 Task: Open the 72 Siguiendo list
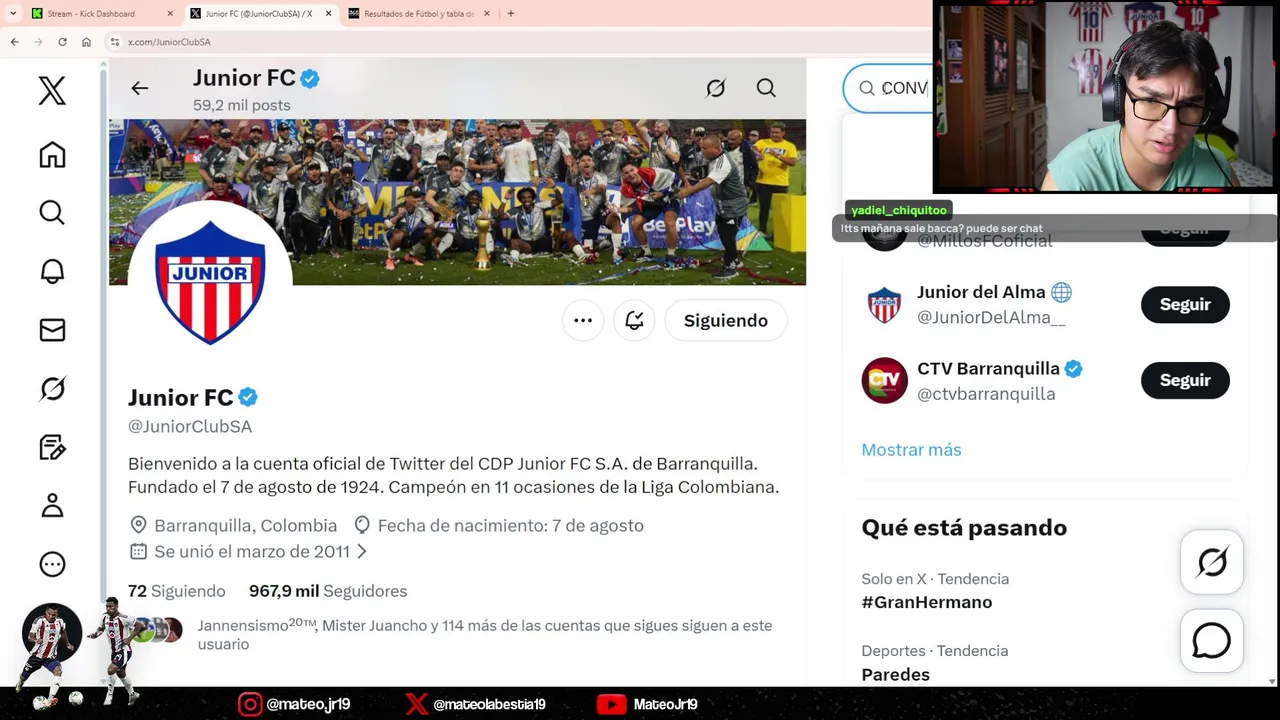tap(177, 591)
